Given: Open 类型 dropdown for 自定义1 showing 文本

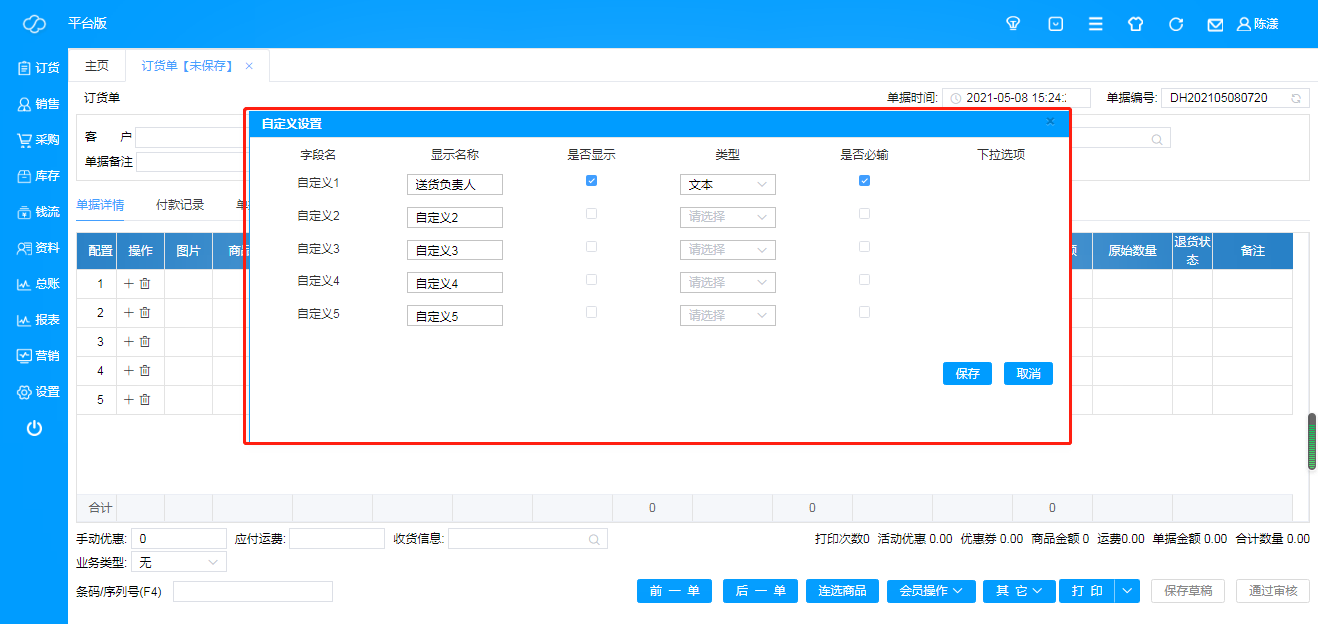Looking at the screenshot, I should [727, 185].
